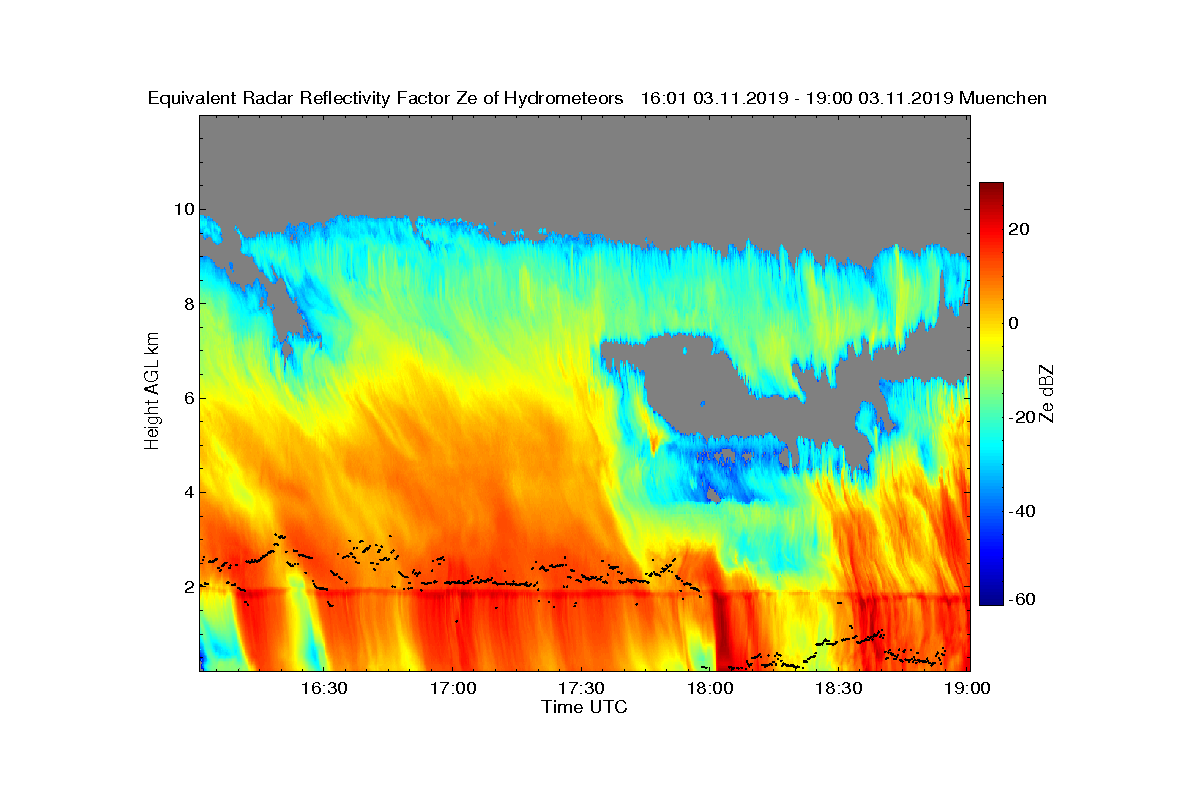Click the height tick label '10'
The width and height of the screenshot is (1200, 800).
[182, 209]
